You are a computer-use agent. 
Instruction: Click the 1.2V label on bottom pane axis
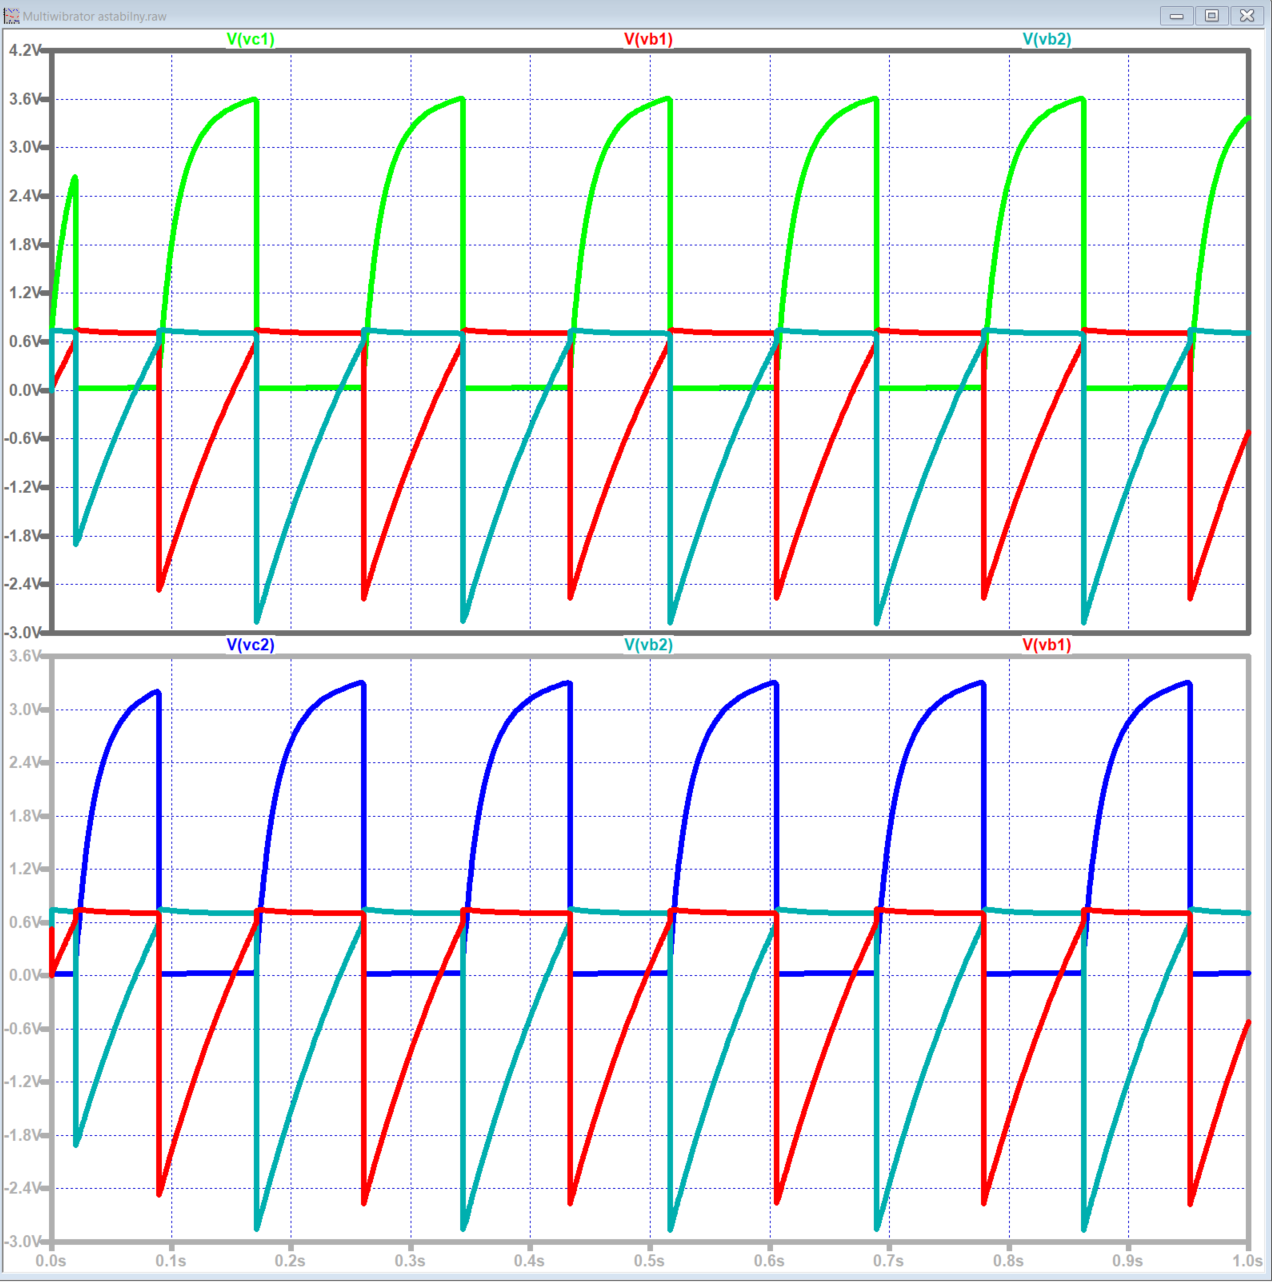[x=24, y=869]
